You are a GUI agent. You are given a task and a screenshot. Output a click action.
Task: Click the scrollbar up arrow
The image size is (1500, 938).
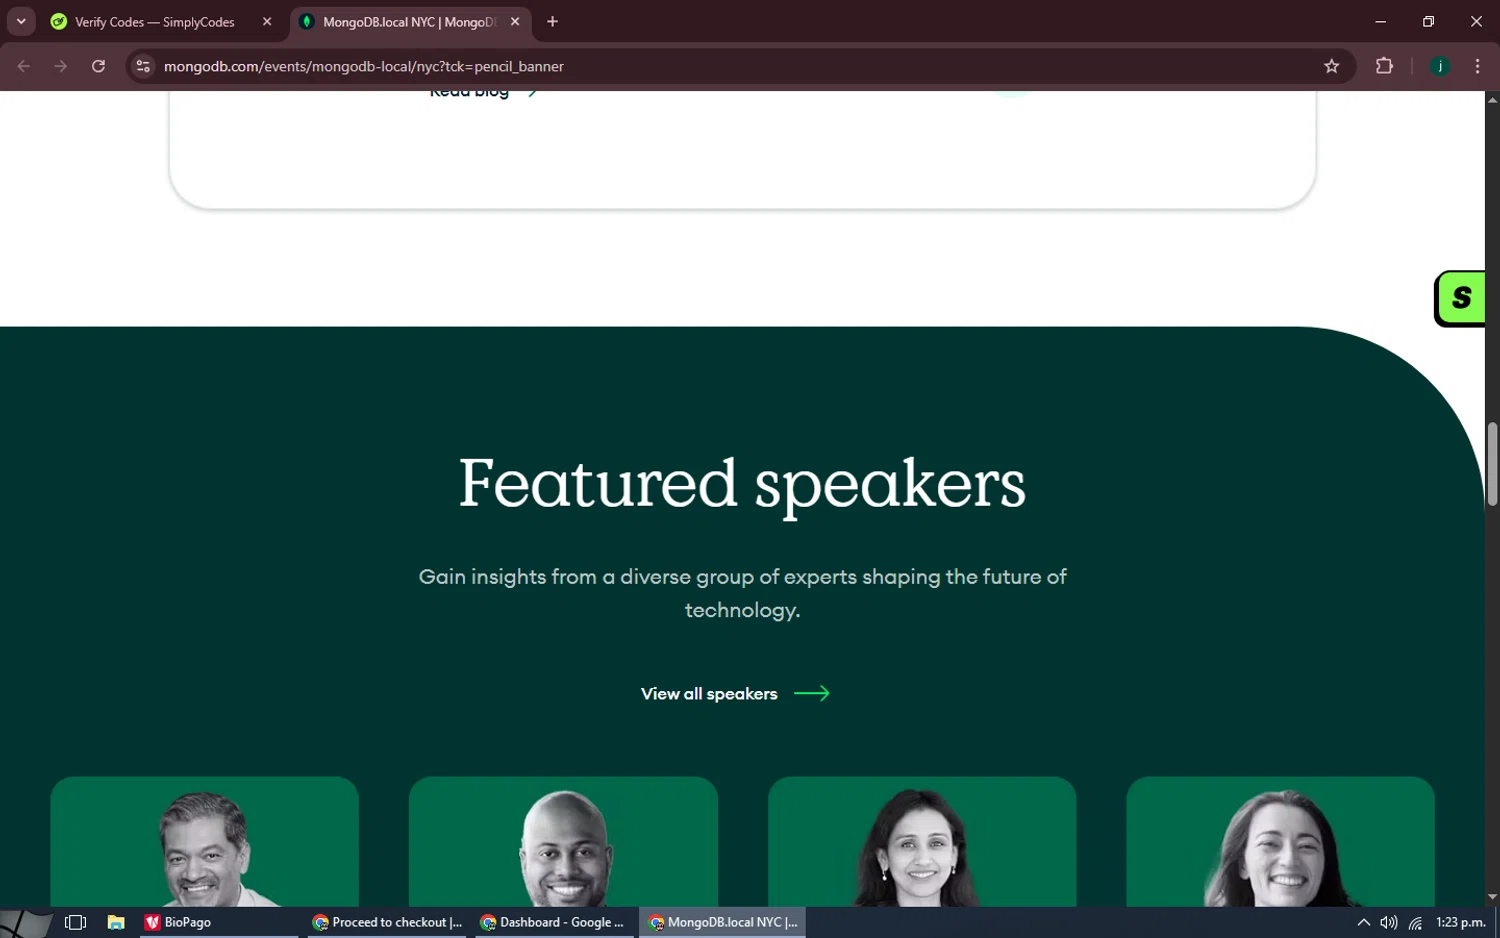pos(1492,99)
